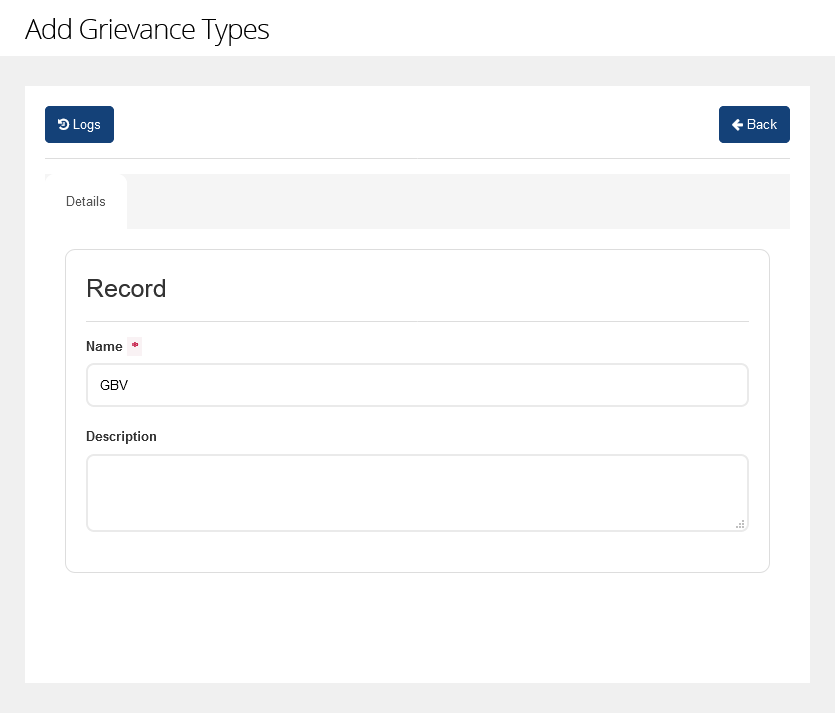
Task: Click the Description field label
Action: click(x=121, y=436)
